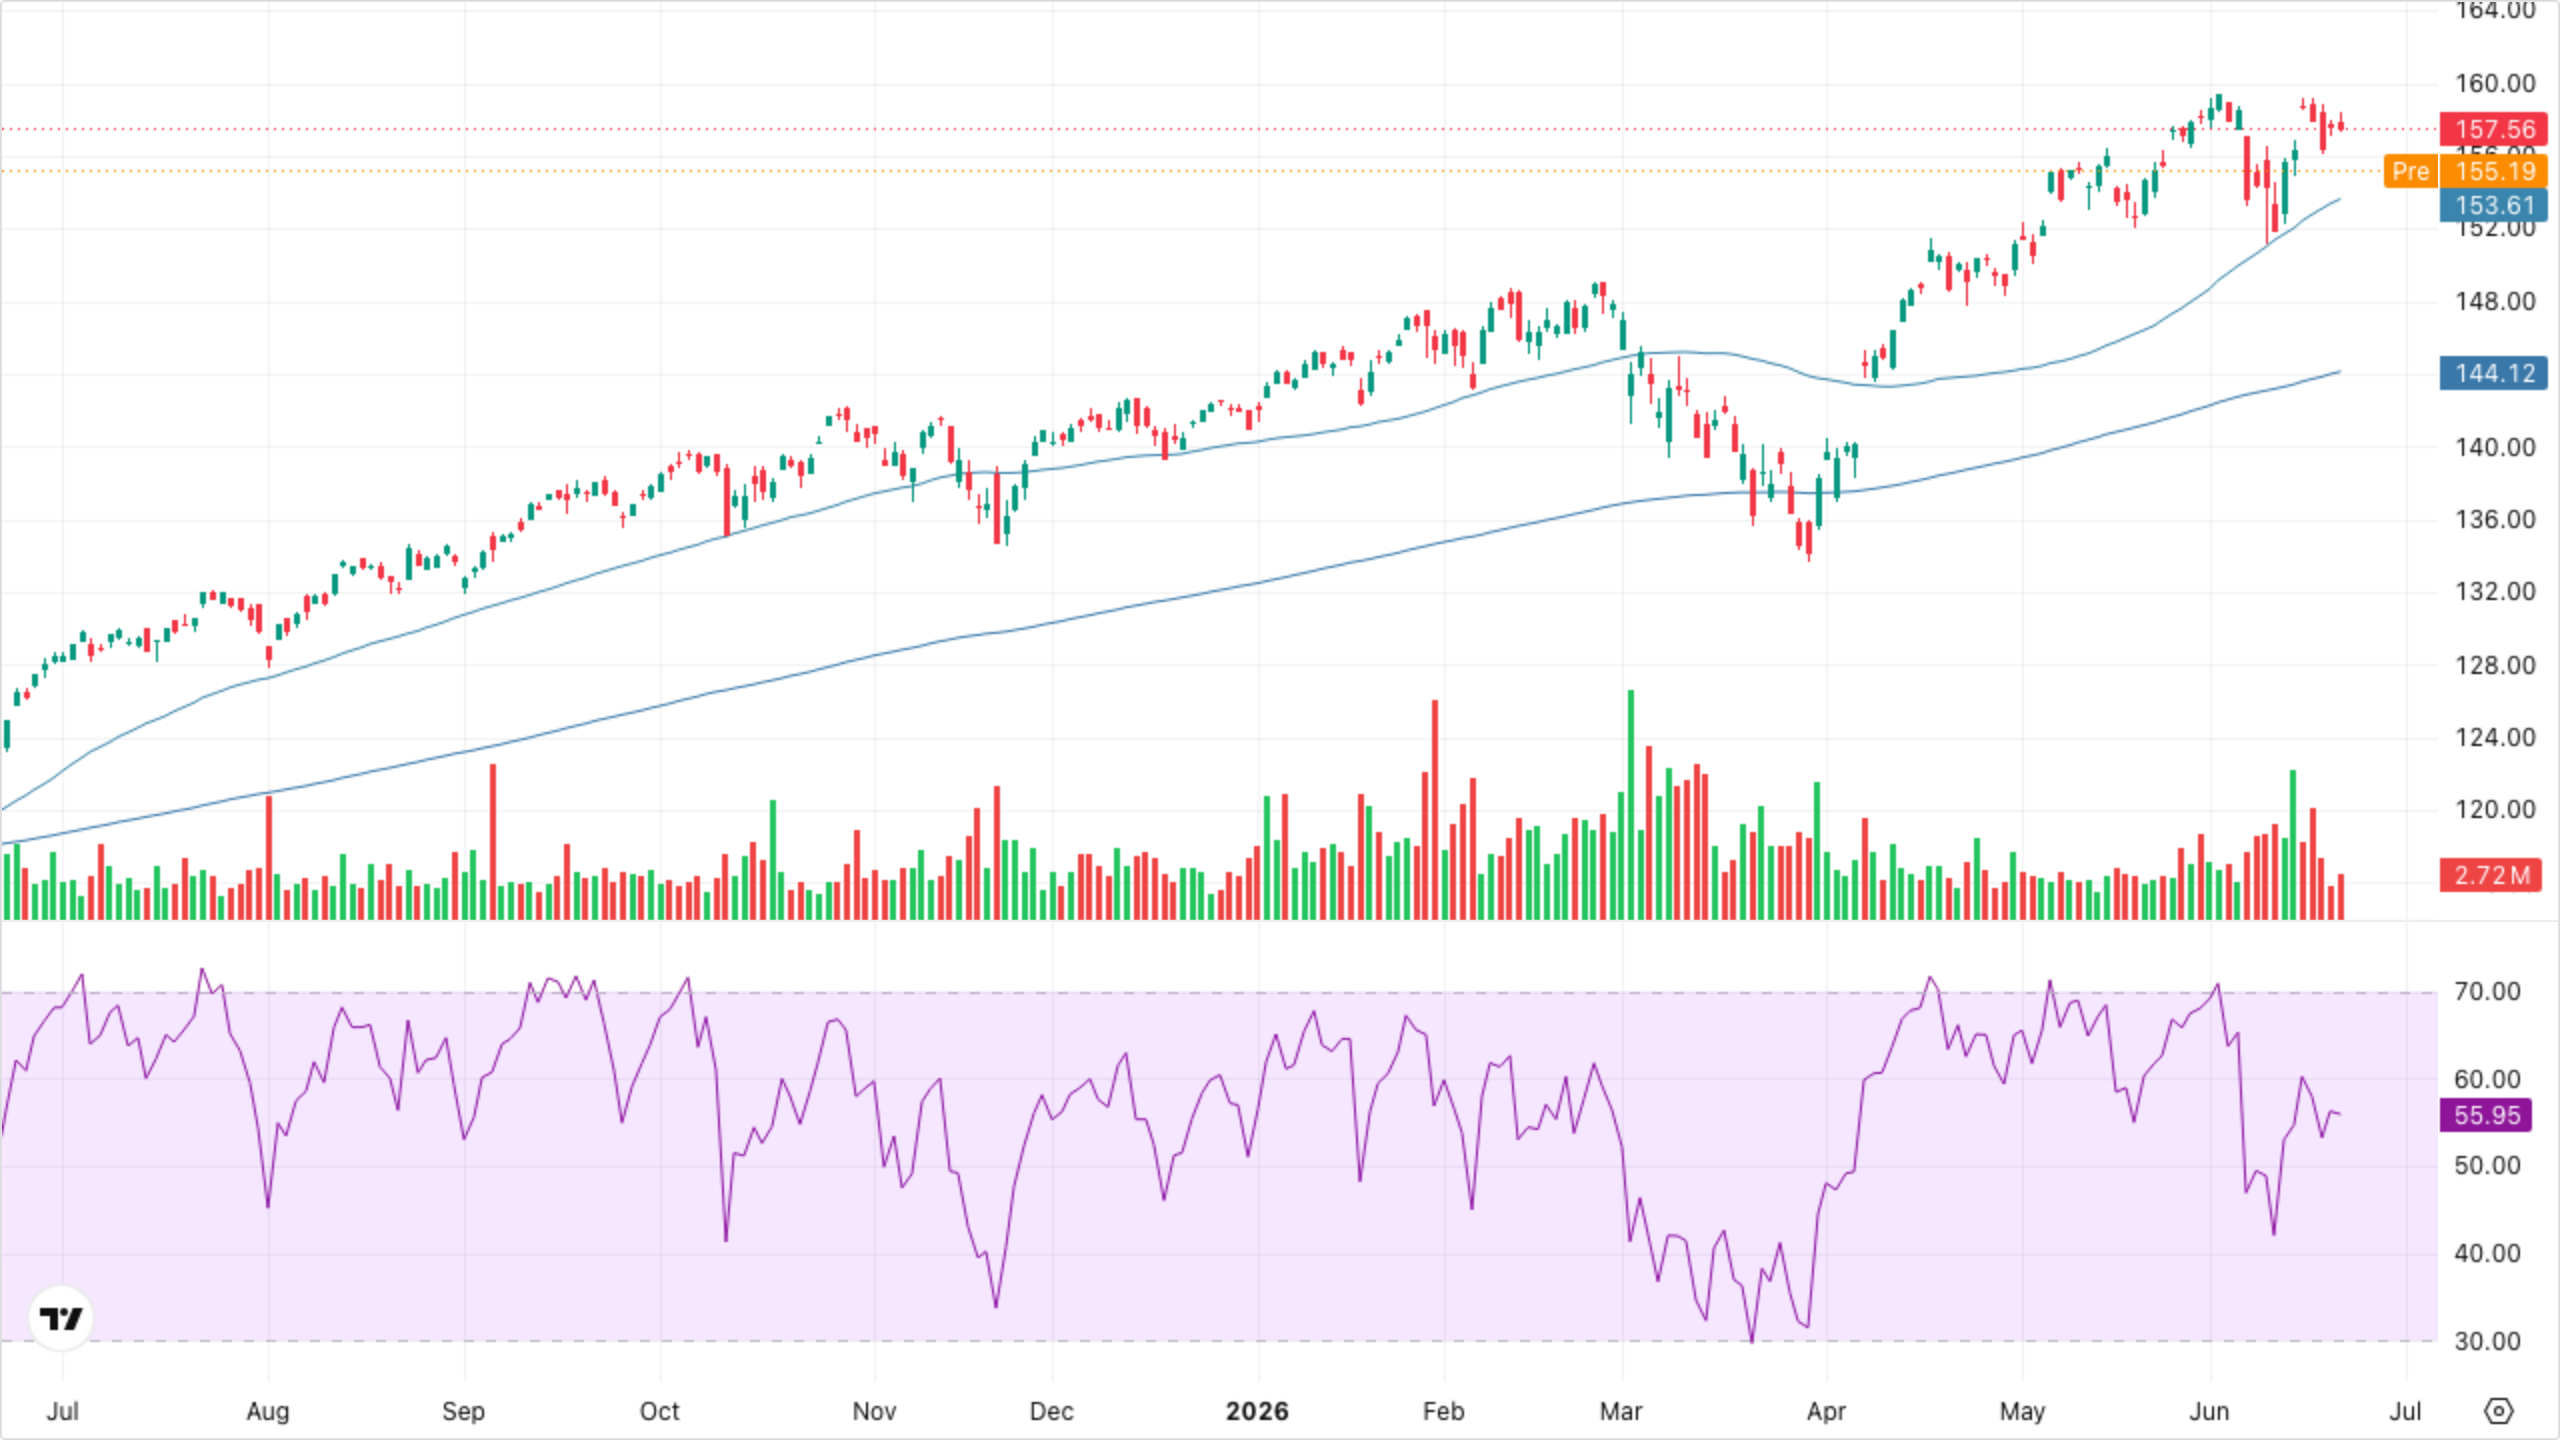Open chart settings gear icon
2560x1440 pixels.
coord(2498,1411)
